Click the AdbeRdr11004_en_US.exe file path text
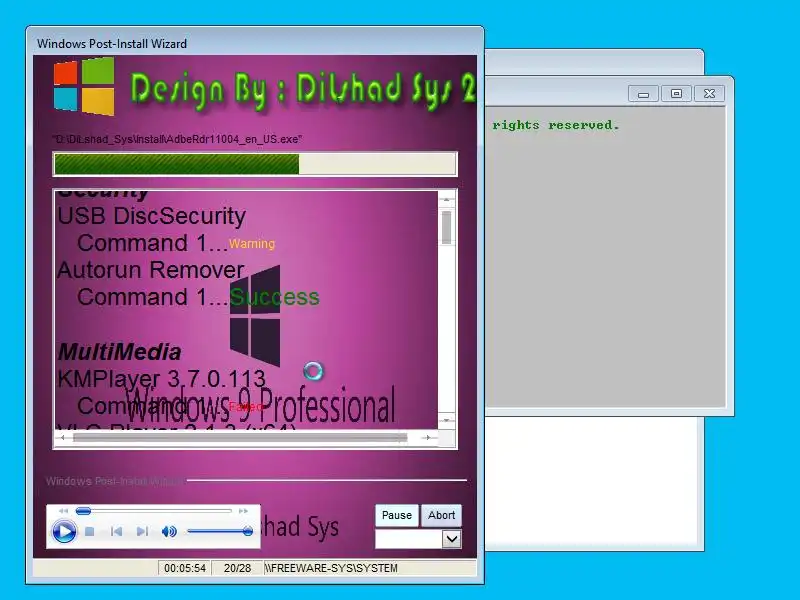This screenshot has height=600, width=800. (x=177, y=139)
